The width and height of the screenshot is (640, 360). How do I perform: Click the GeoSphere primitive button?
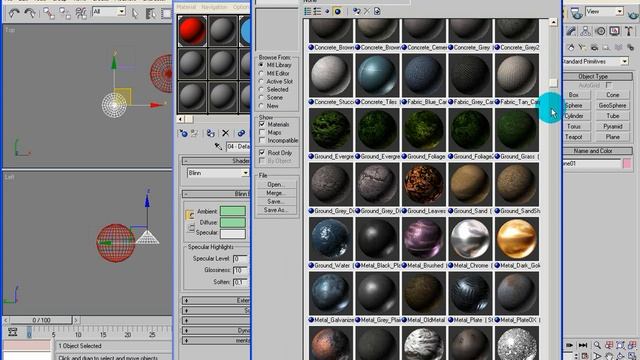tap(613, 105)
